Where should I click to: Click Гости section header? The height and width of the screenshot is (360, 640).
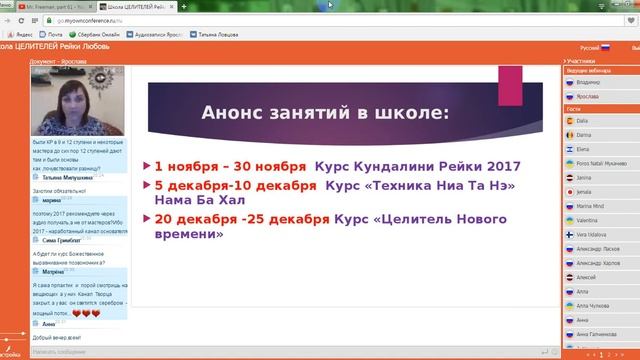[x=602, y=109]
